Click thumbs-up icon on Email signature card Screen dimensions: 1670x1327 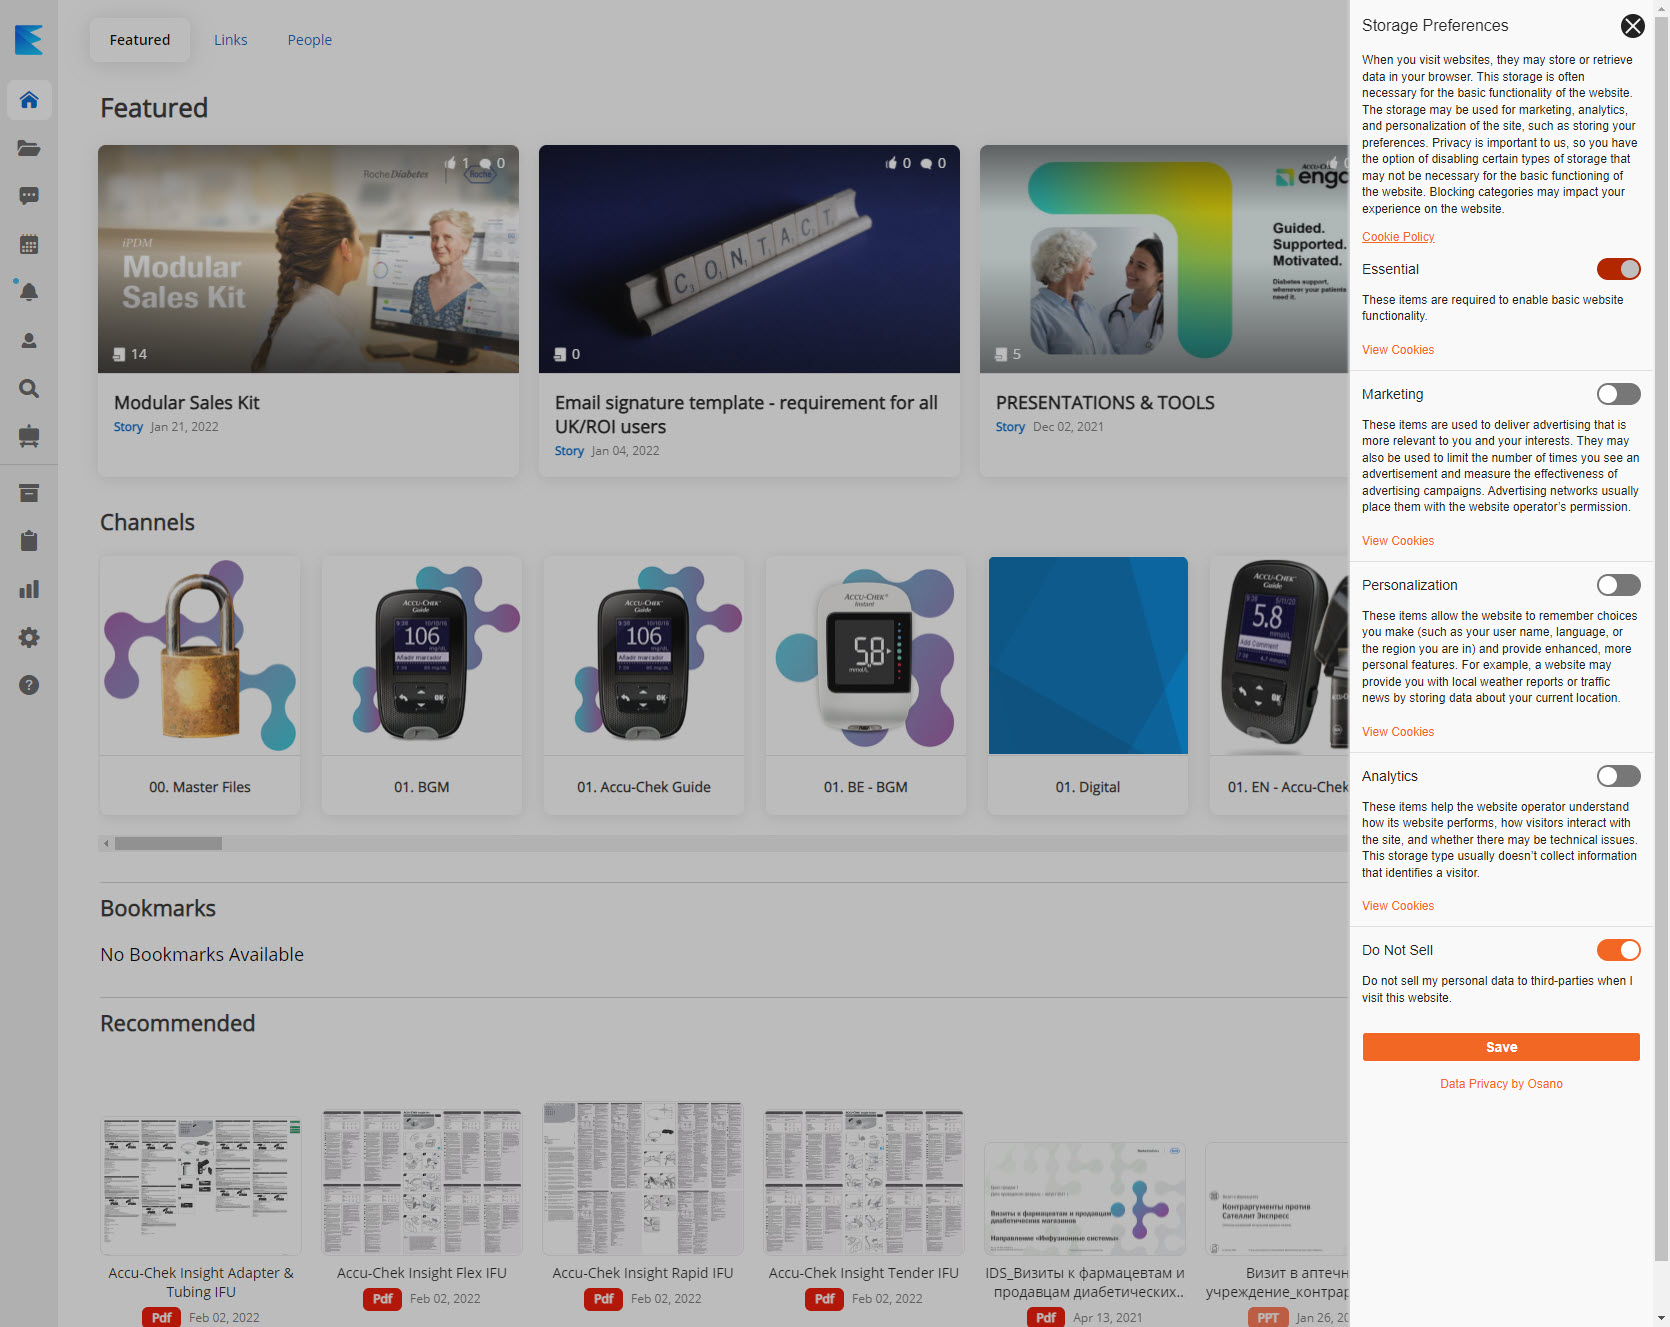[891, 163]
